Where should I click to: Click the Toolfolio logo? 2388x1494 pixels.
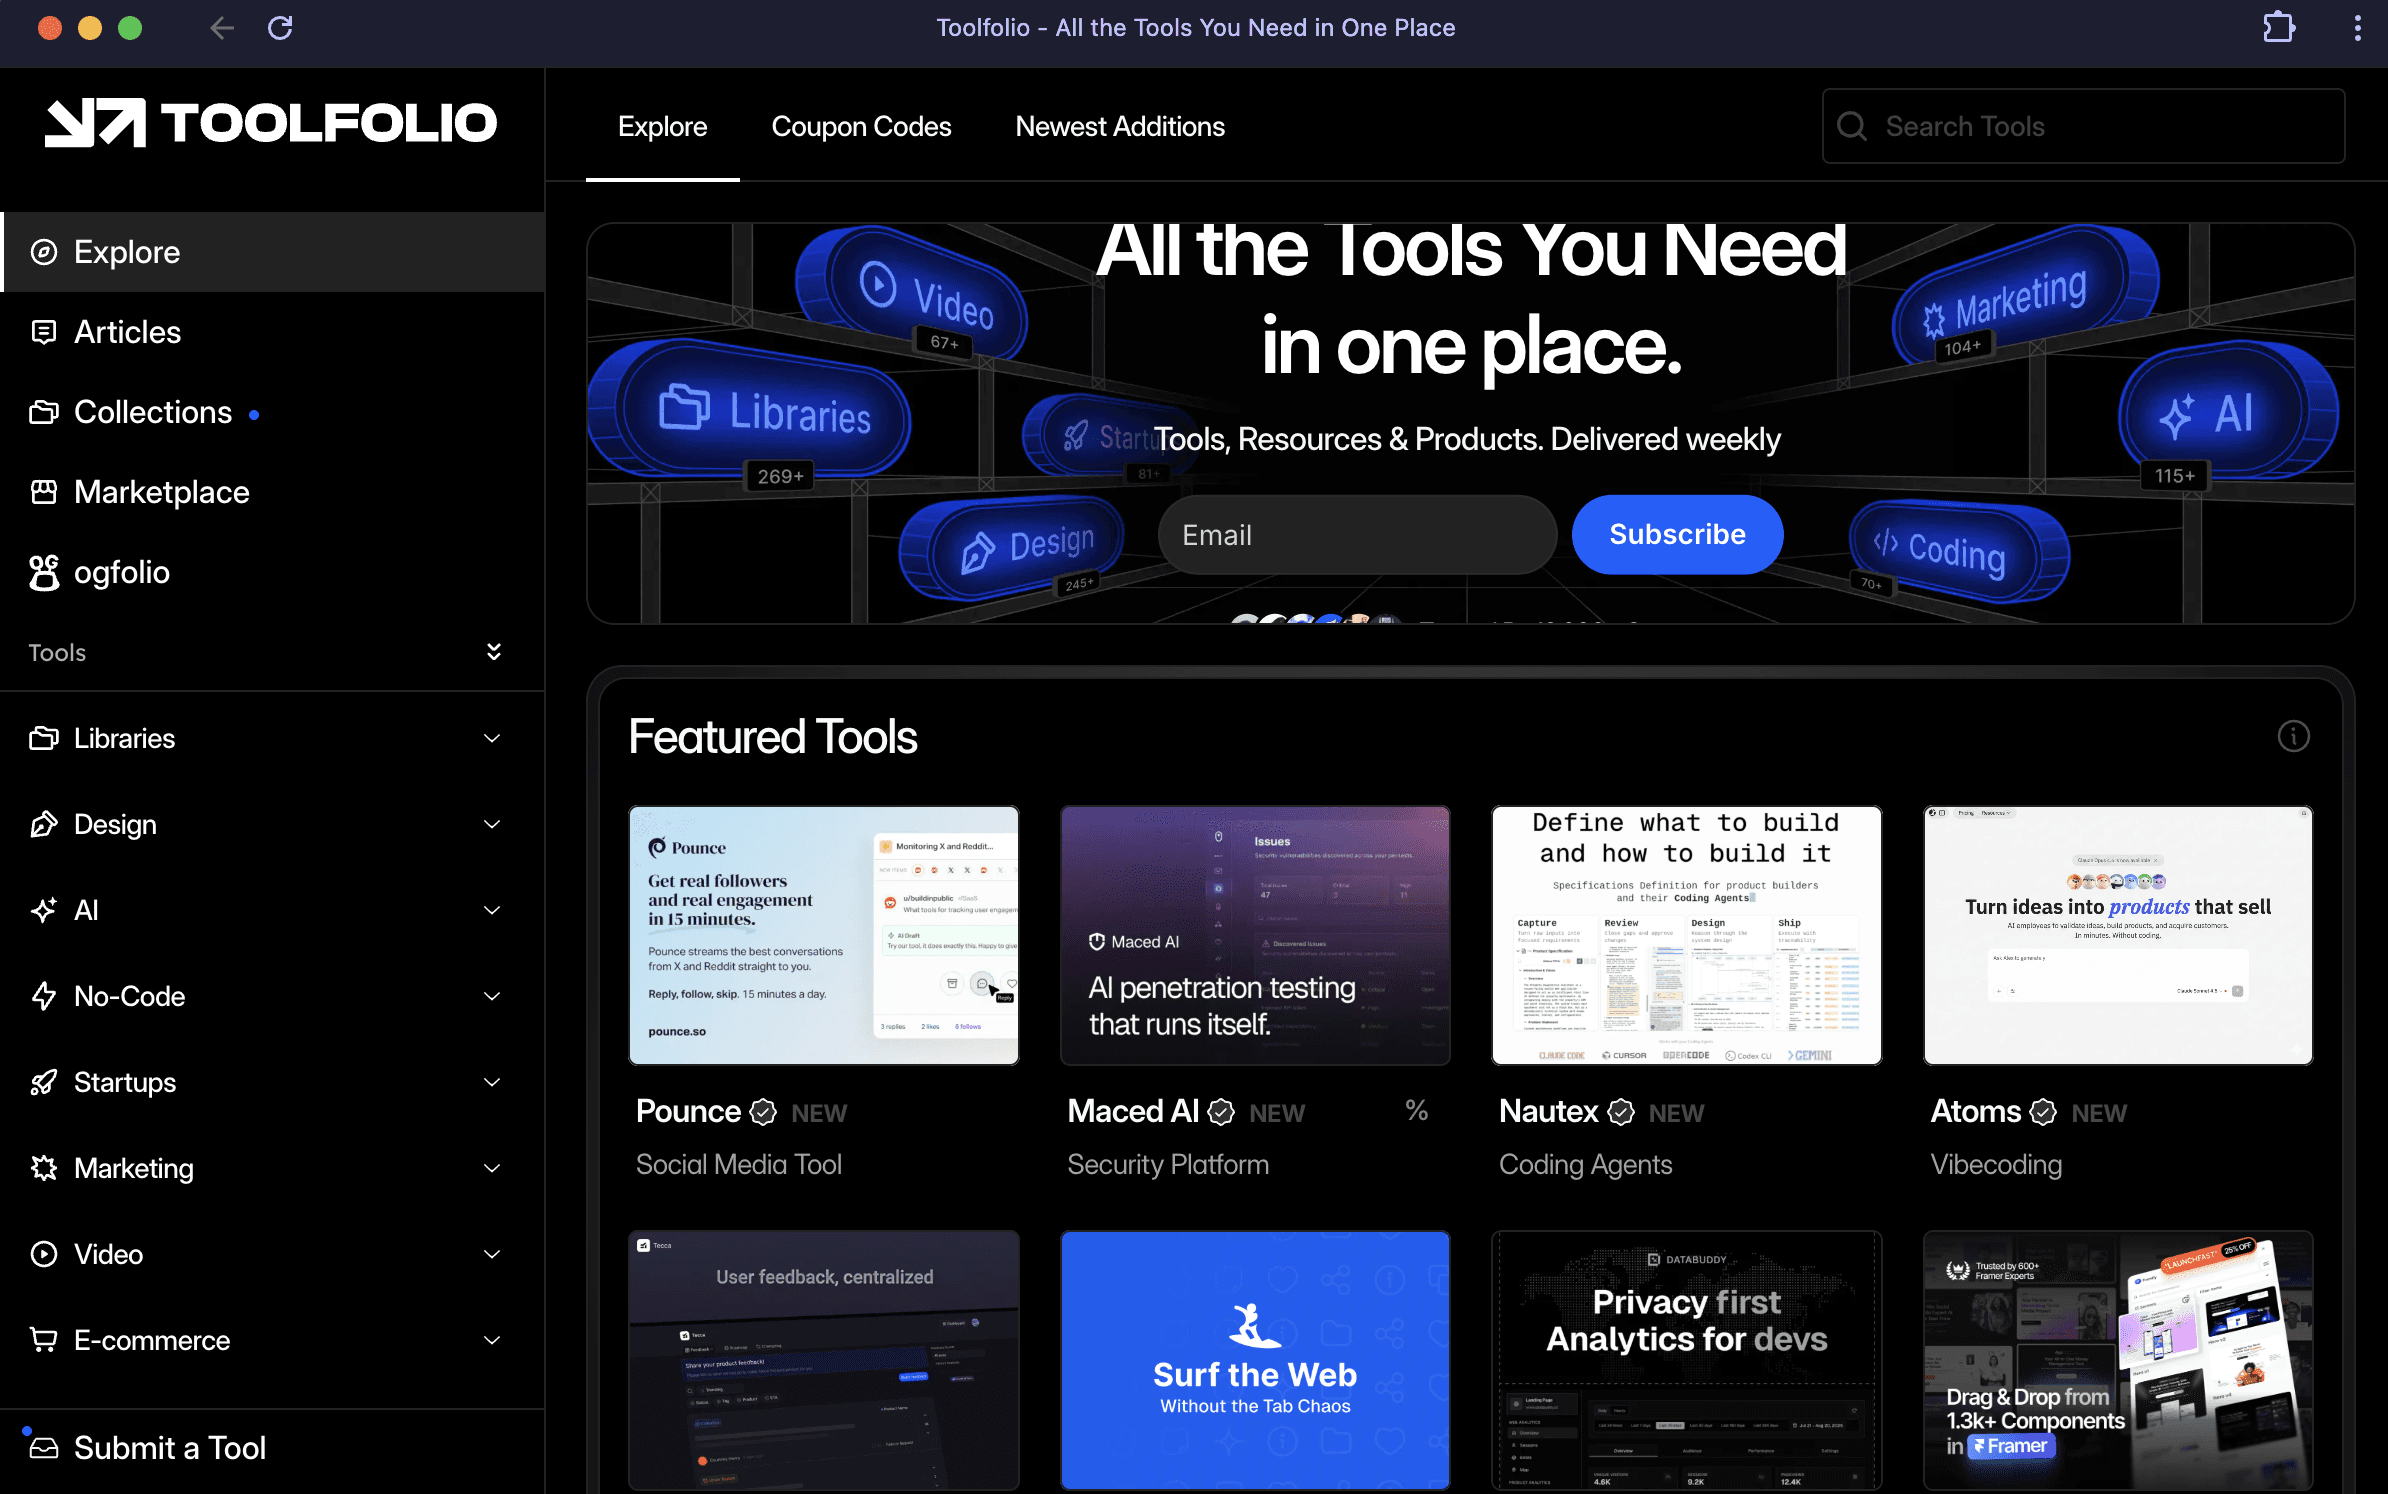tap(271, 123)
